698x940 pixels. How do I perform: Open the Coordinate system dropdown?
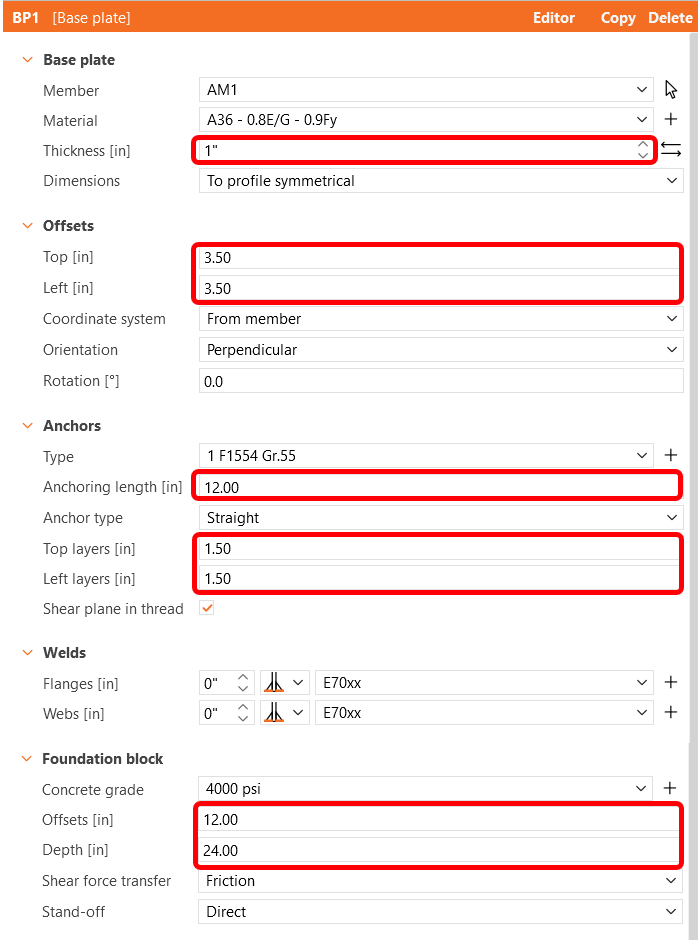pyautogui.click(x=440, y=318)
